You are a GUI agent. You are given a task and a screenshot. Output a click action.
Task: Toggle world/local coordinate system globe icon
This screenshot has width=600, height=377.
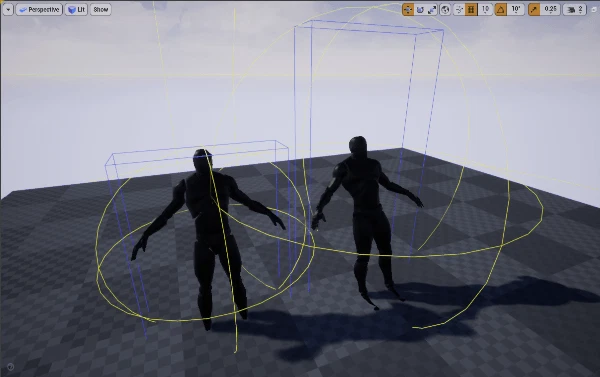445,10
